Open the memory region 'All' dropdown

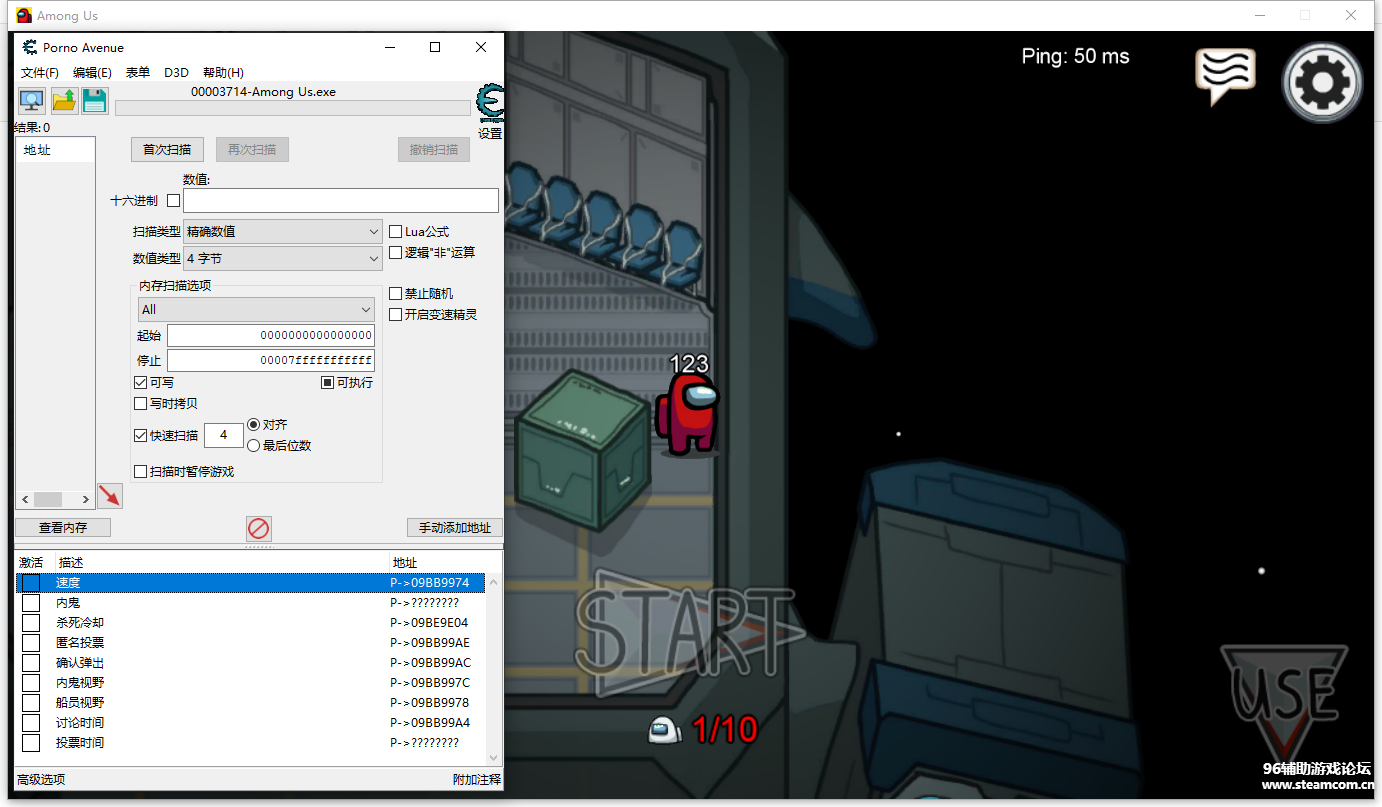255,310
